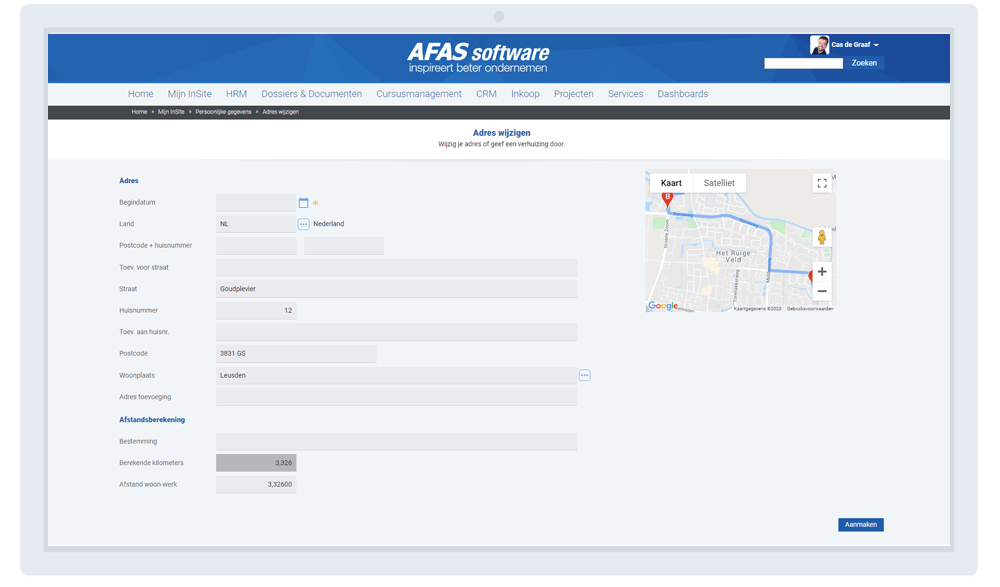The width and height of the screenshot is (1000, 587).
Task: Click the Nederland country name text
Action: click(x=328, y=224)
